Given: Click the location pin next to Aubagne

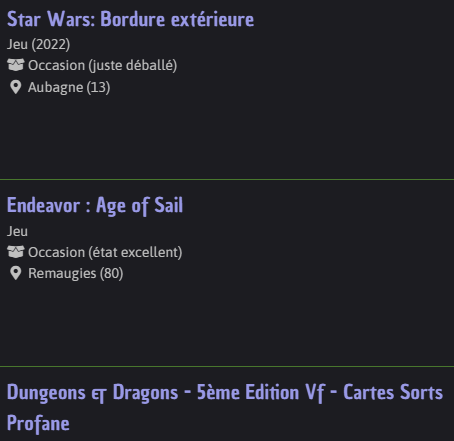Looking at the screenshot, I should (x=16, y=87).
